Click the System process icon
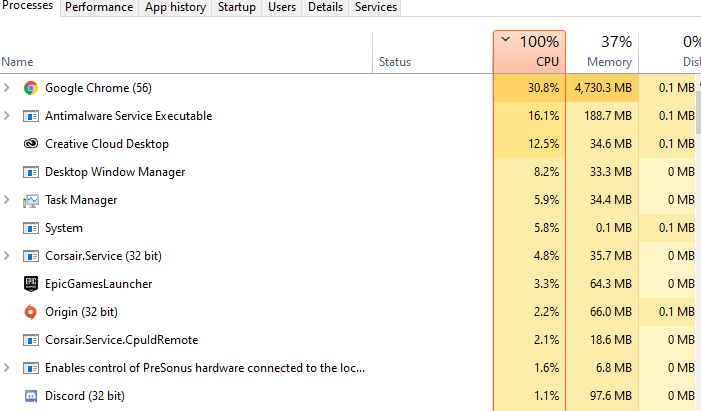Viewport: 701px width, 411px height. (x=30, y=229)
